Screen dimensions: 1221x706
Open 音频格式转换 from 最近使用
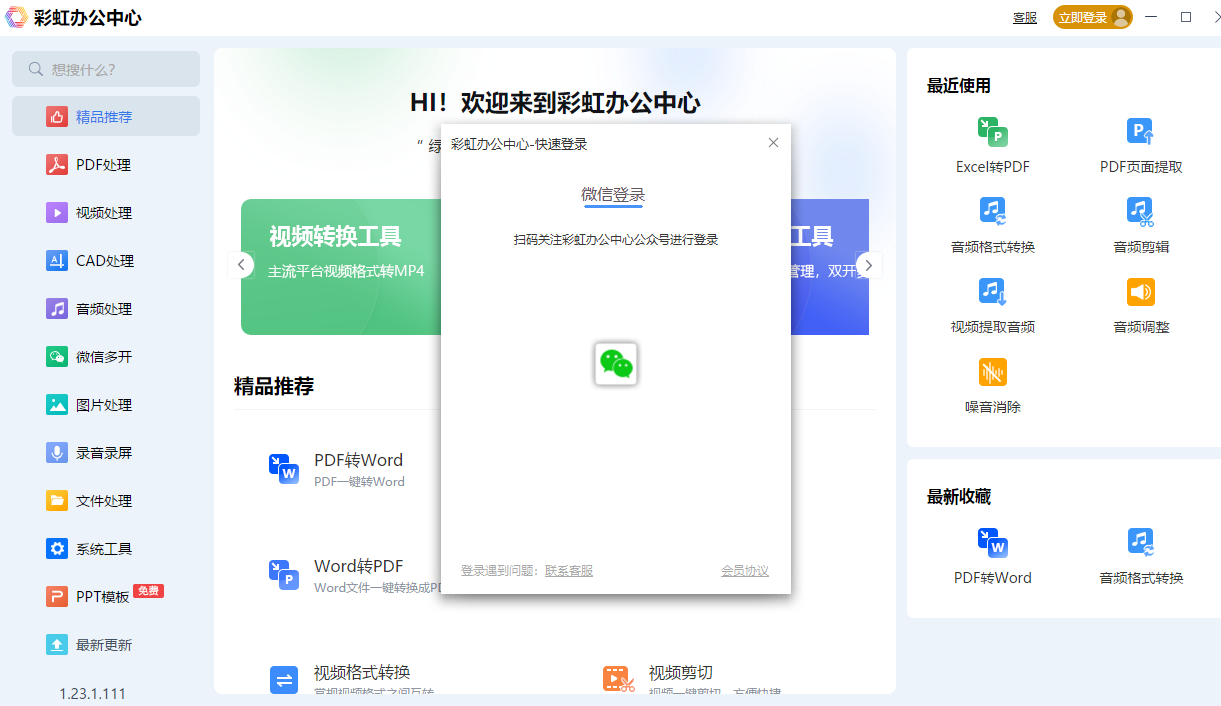point(992,225)
